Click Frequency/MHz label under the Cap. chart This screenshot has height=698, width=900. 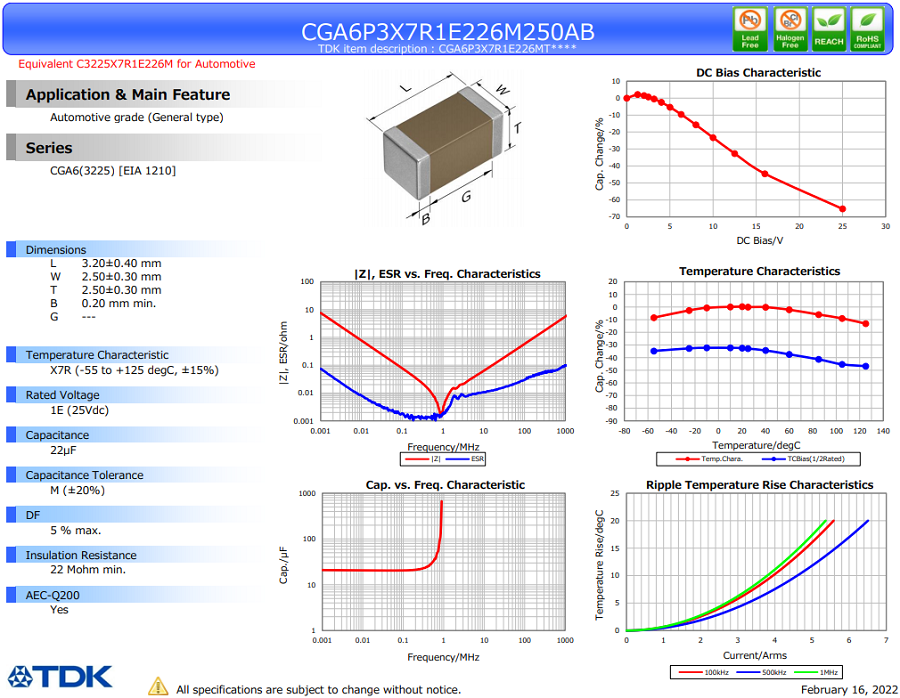pos(443,657)
